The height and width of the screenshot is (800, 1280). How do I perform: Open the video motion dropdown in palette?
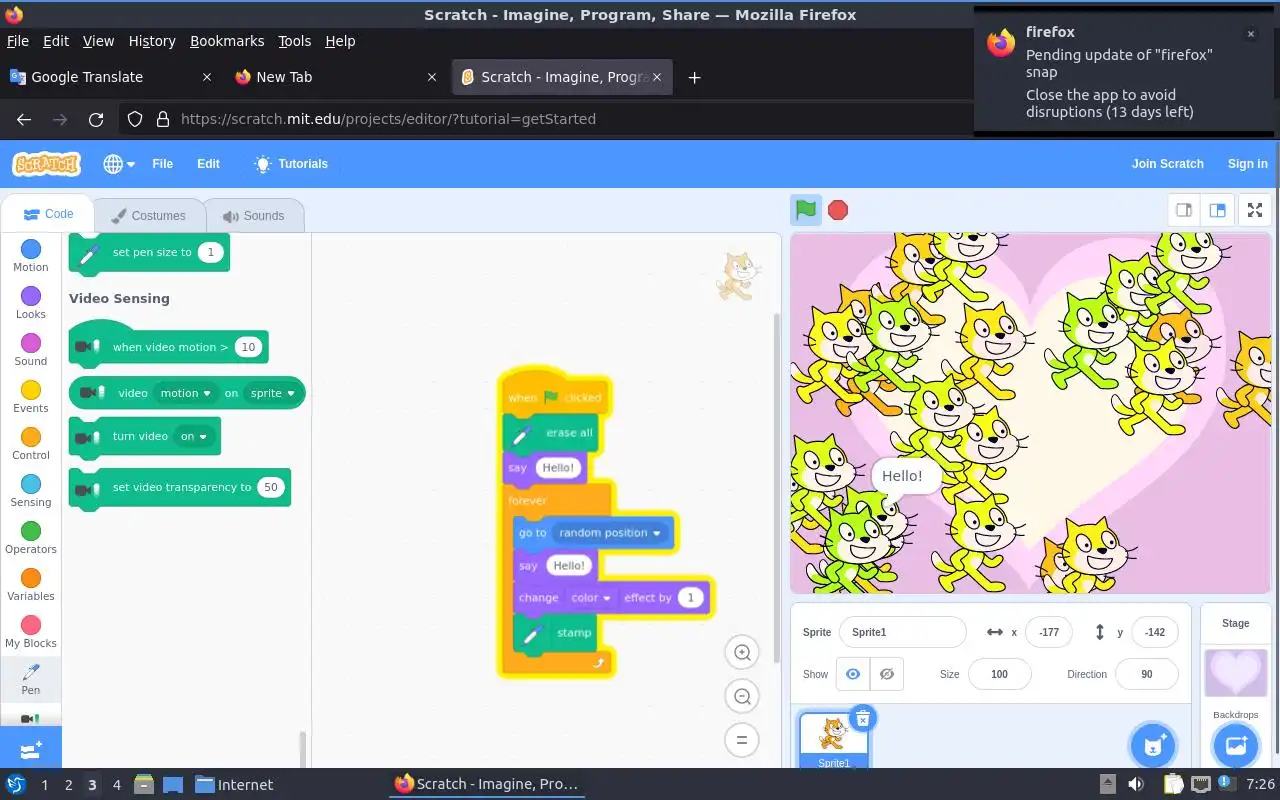(188, 393)
